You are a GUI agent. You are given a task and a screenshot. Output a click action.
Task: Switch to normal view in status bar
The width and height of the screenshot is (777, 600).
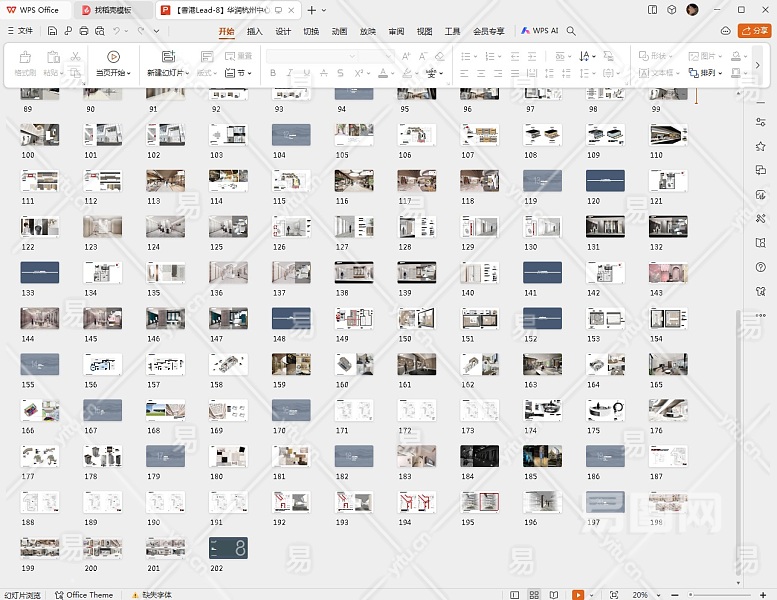tap(514, 594)
